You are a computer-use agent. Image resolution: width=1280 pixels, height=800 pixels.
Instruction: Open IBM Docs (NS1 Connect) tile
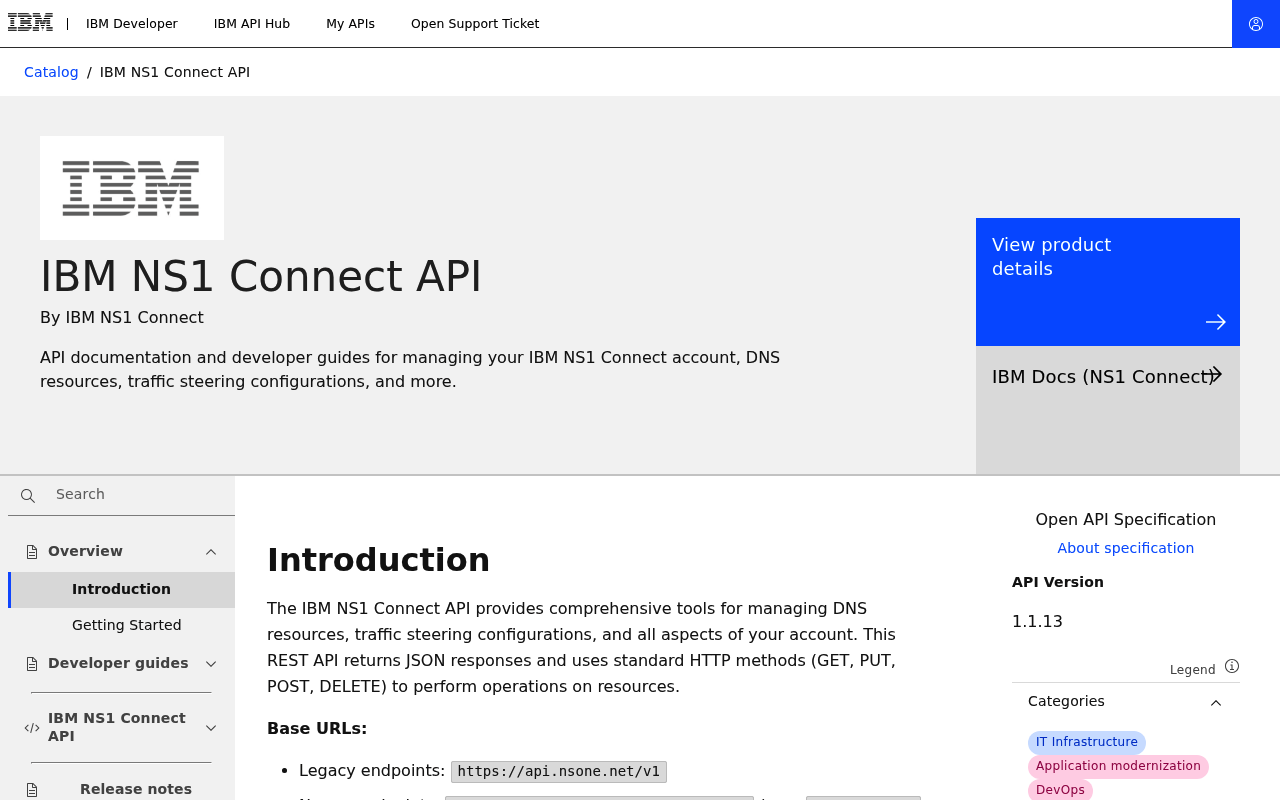tap(1108, 410)
